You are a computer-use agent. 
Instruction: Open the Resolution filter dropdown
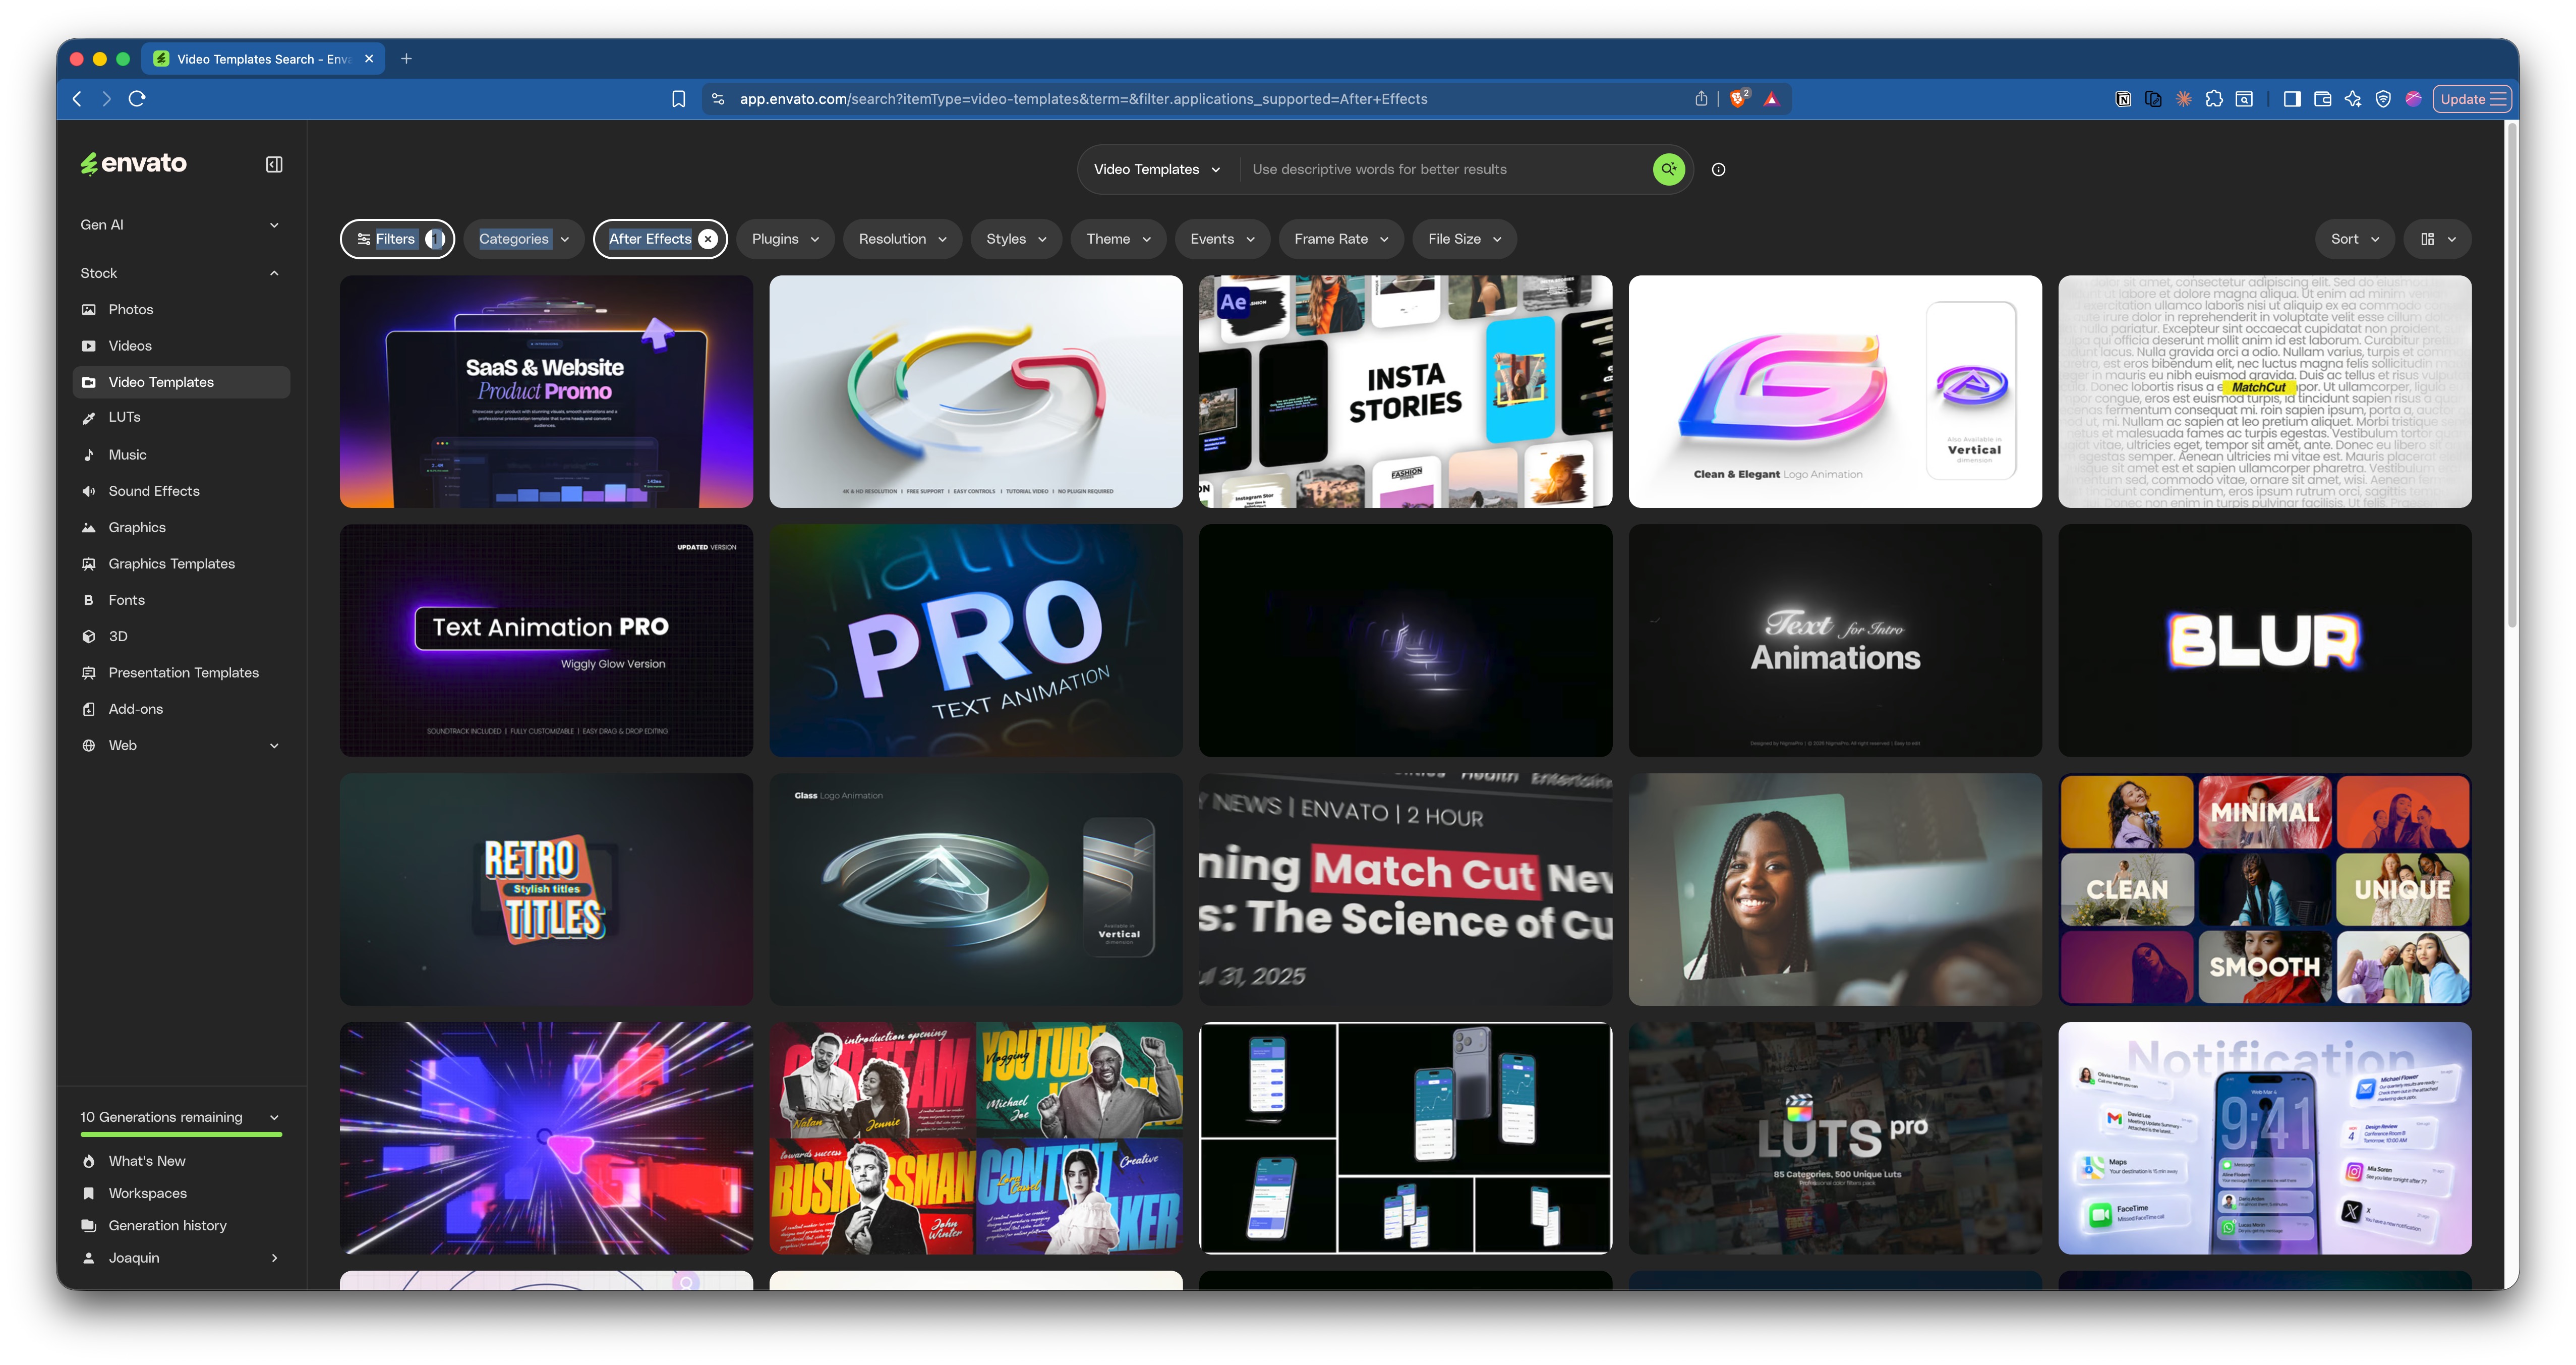[902, 239]
